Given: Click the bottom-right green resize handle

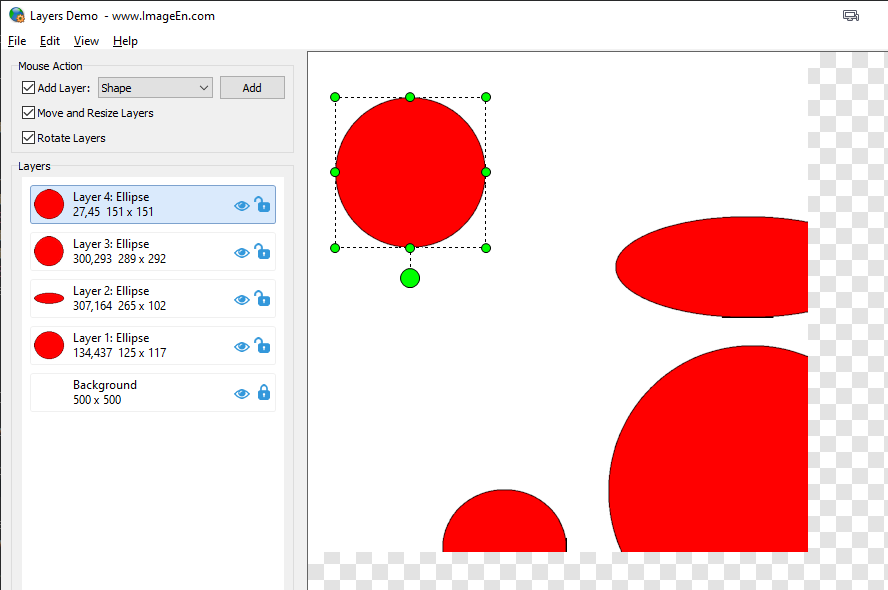Looking at the screenshot, I should pos(486,248).
